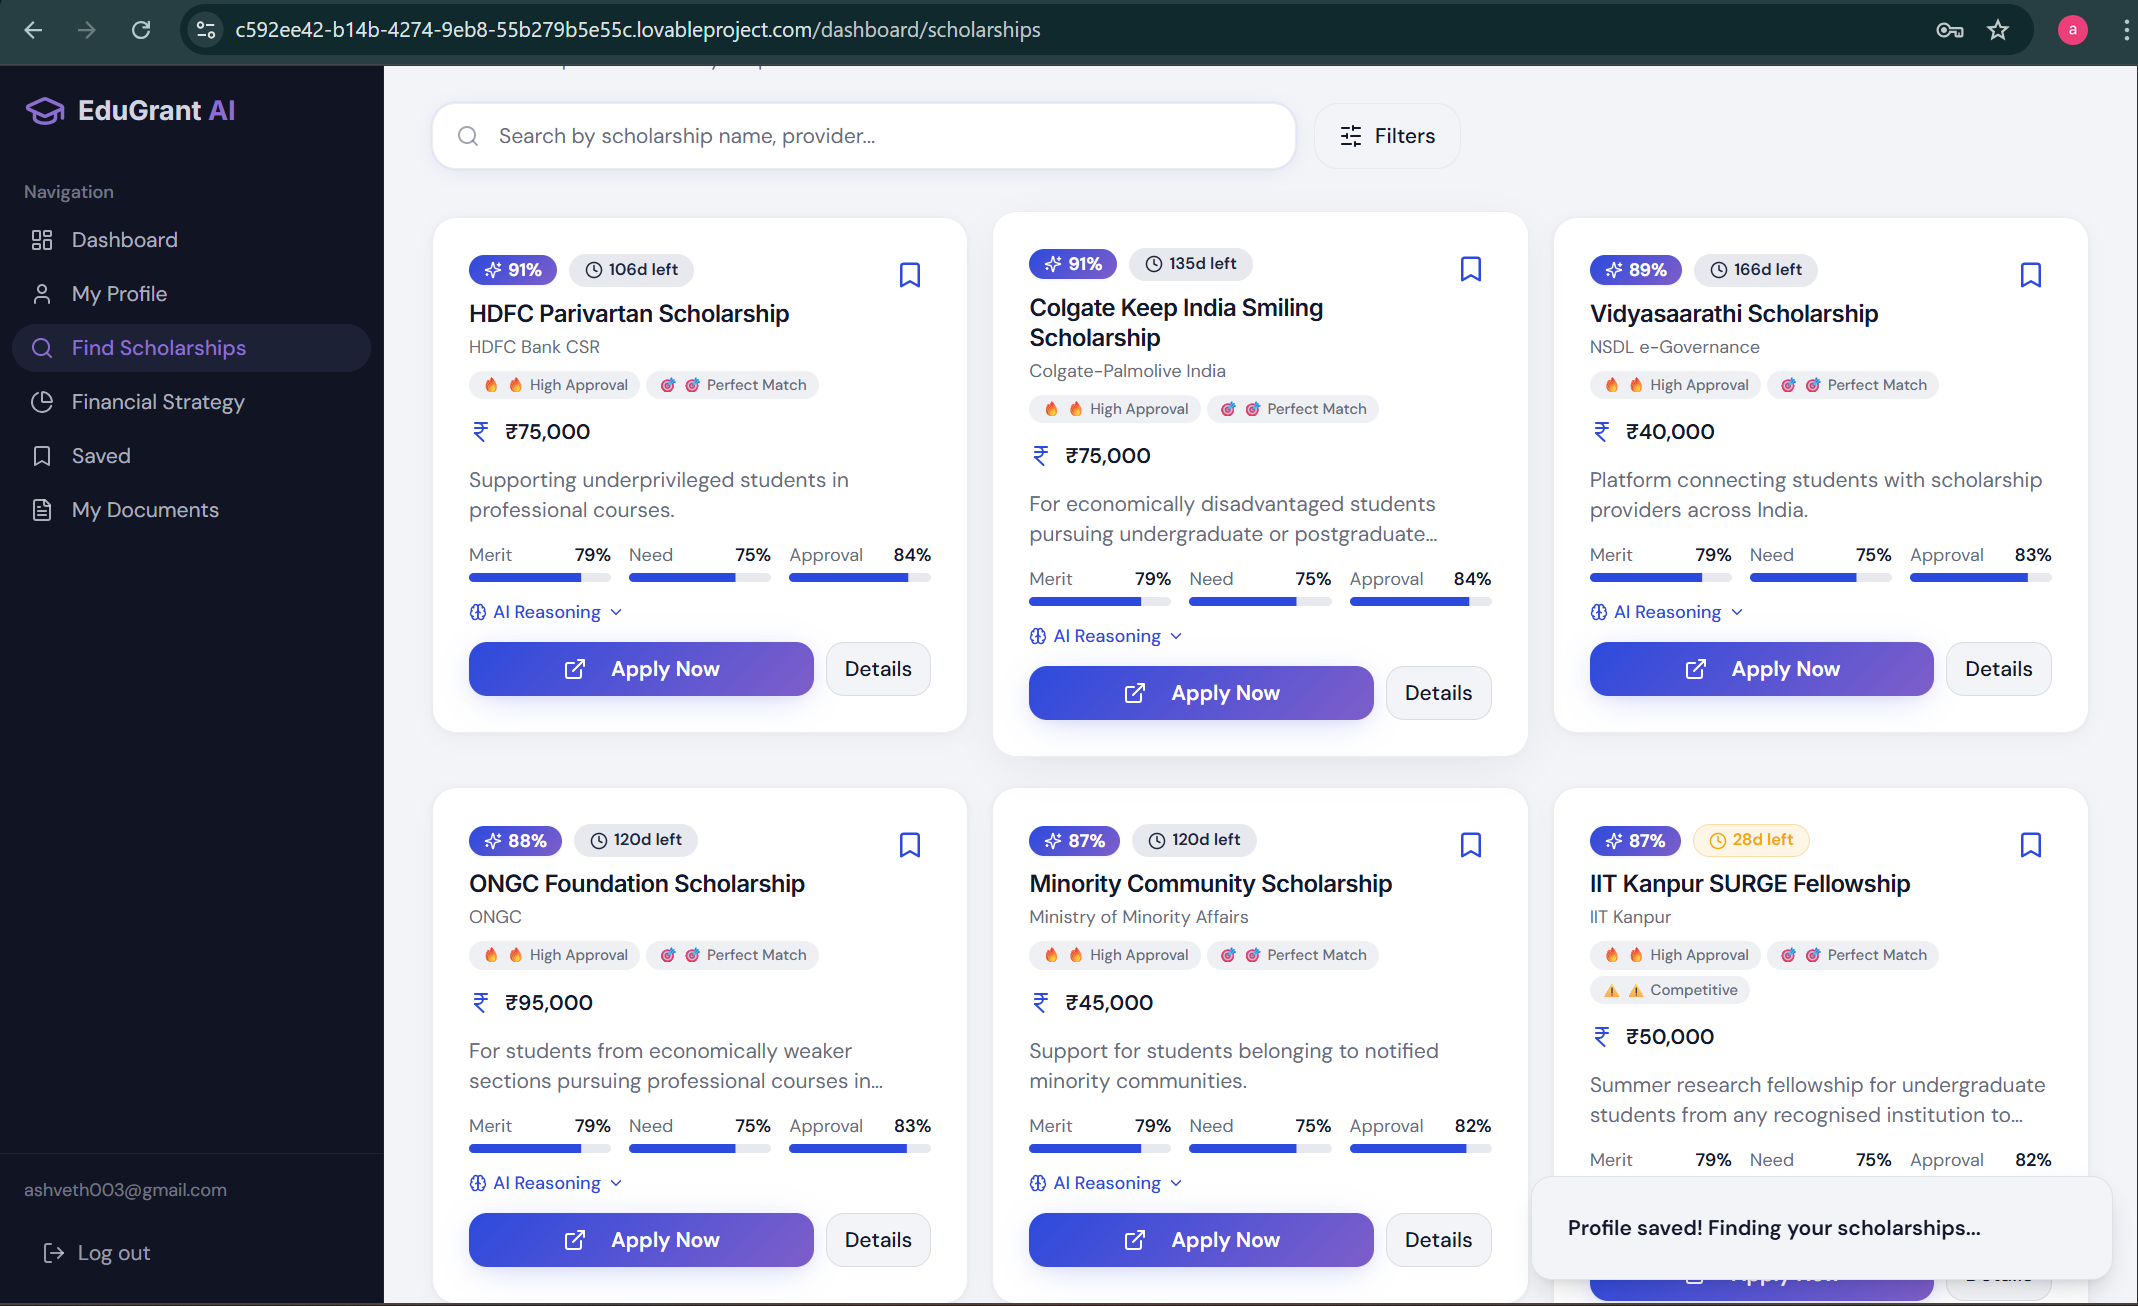The width and height of the screenshot is (2138, 1306).
Task: Click the search magnifier icon in search bar
Action: point(468,136)
